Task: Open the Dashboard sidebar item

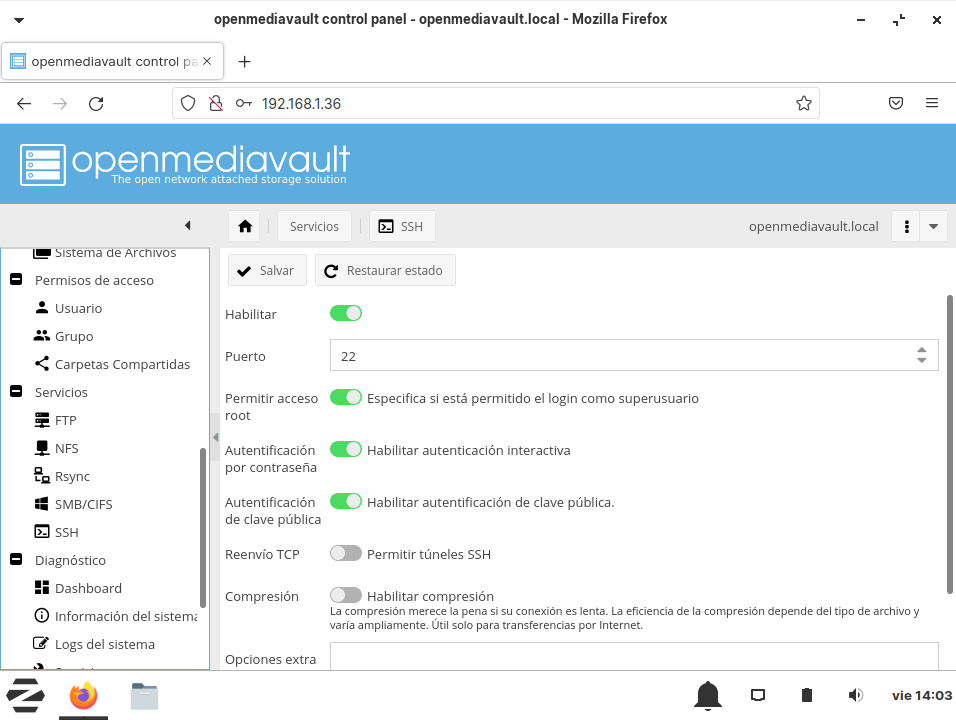Action: click(88, 588)
